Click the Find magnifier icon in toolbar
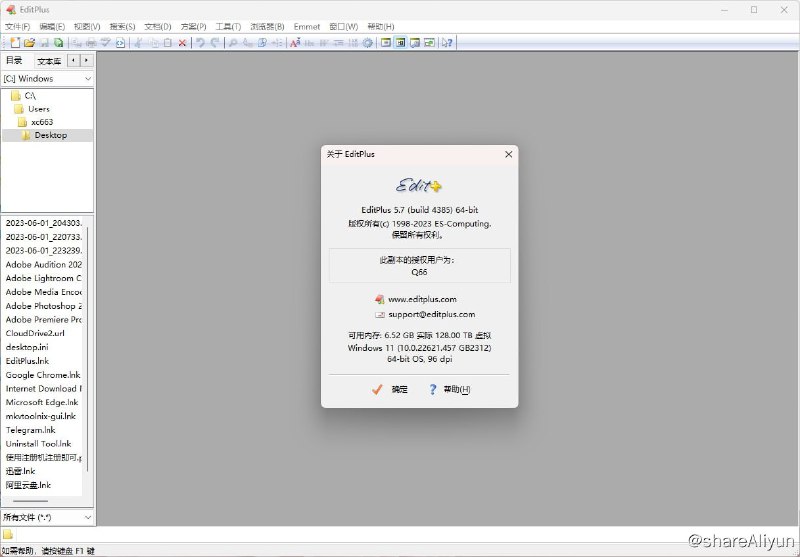Image resolution: width=800 pixels, height=557 pixels. coord(233,43)
